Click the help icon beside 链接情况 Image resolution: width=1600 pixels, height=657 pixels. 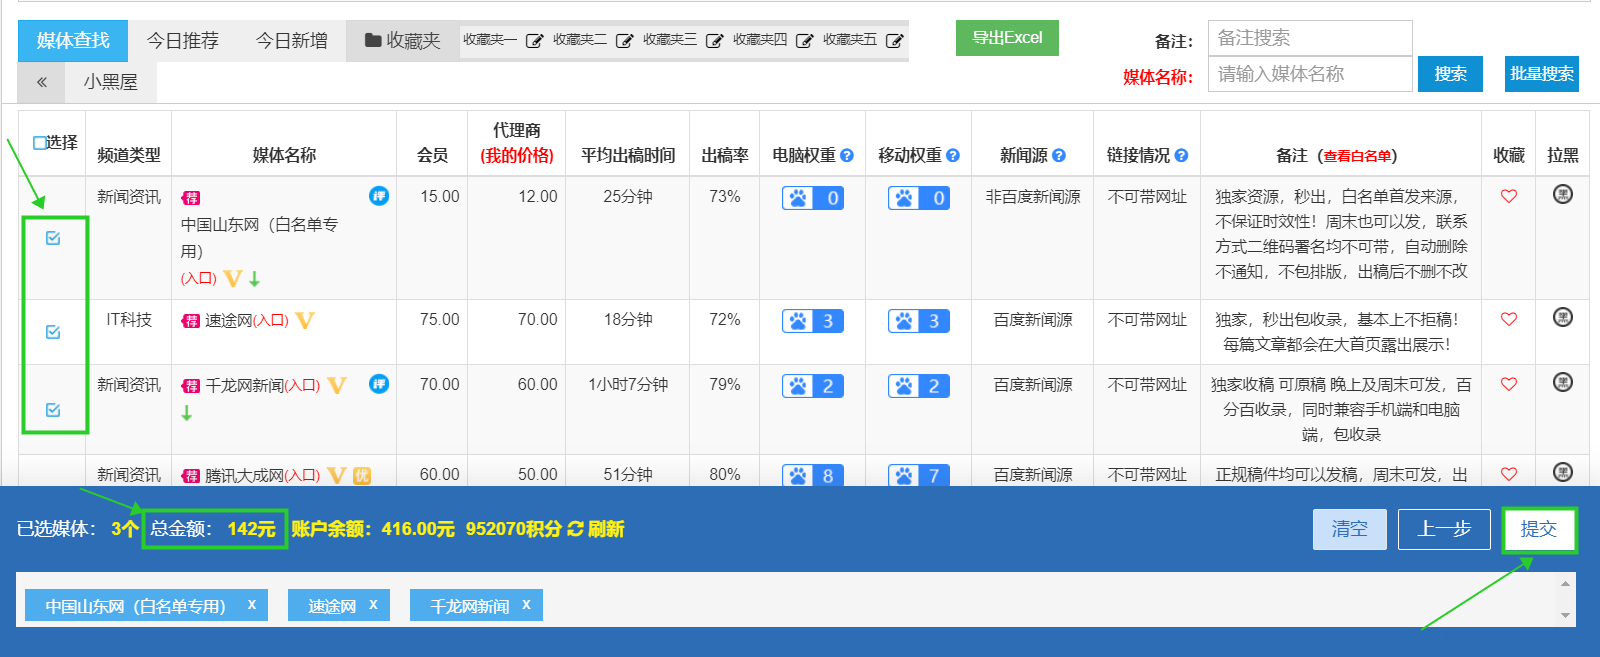1181,155
